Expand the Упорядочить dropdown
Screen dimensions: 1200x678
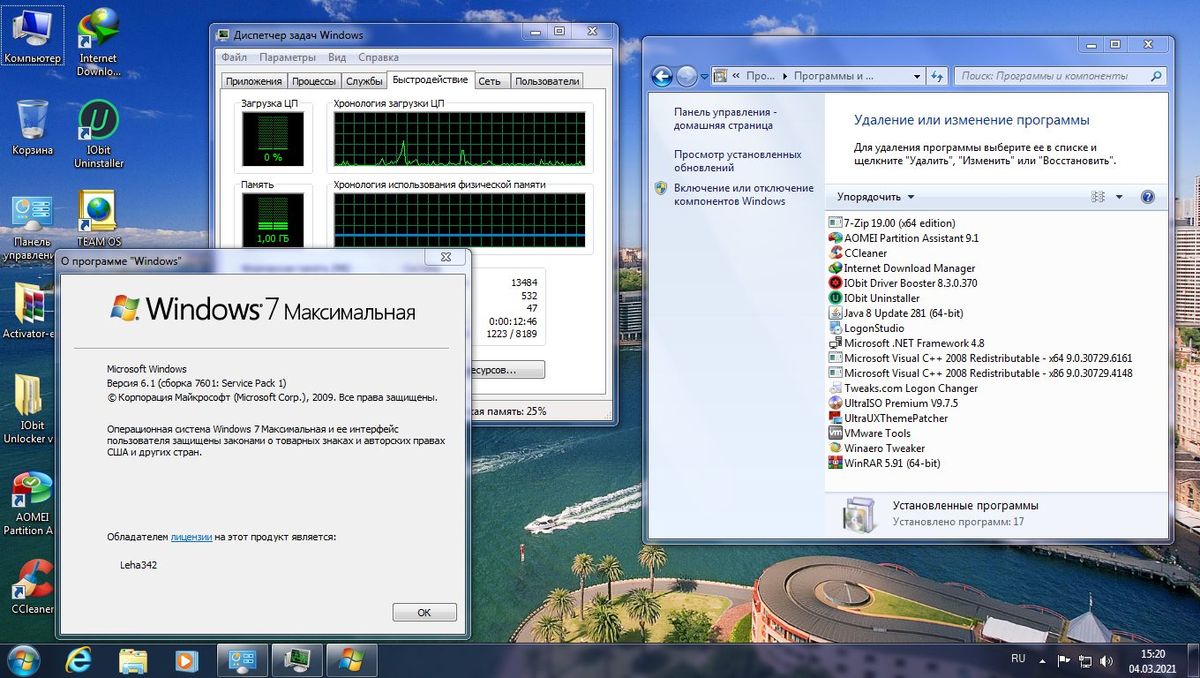click(x=875, y=197)
